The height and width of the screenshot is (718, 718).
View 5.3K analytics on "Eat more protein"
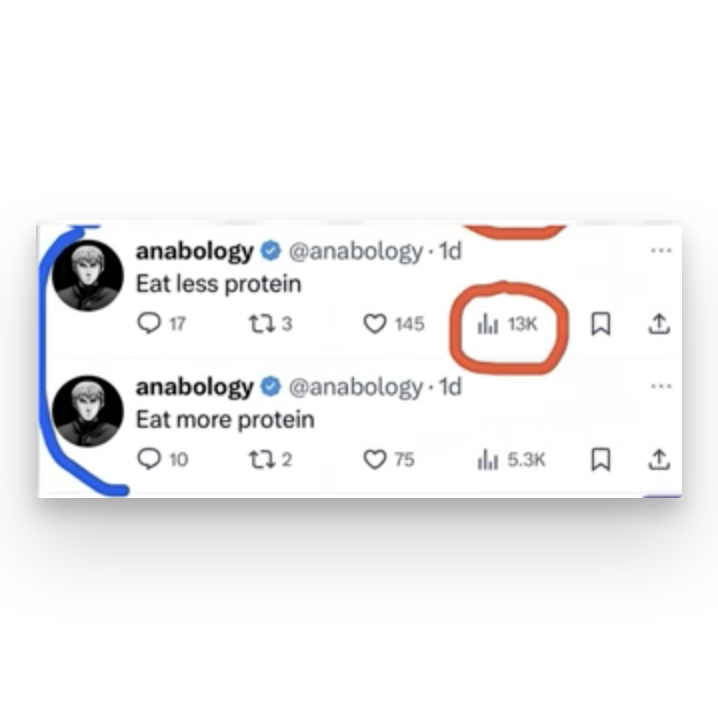[x=511, y=459]
